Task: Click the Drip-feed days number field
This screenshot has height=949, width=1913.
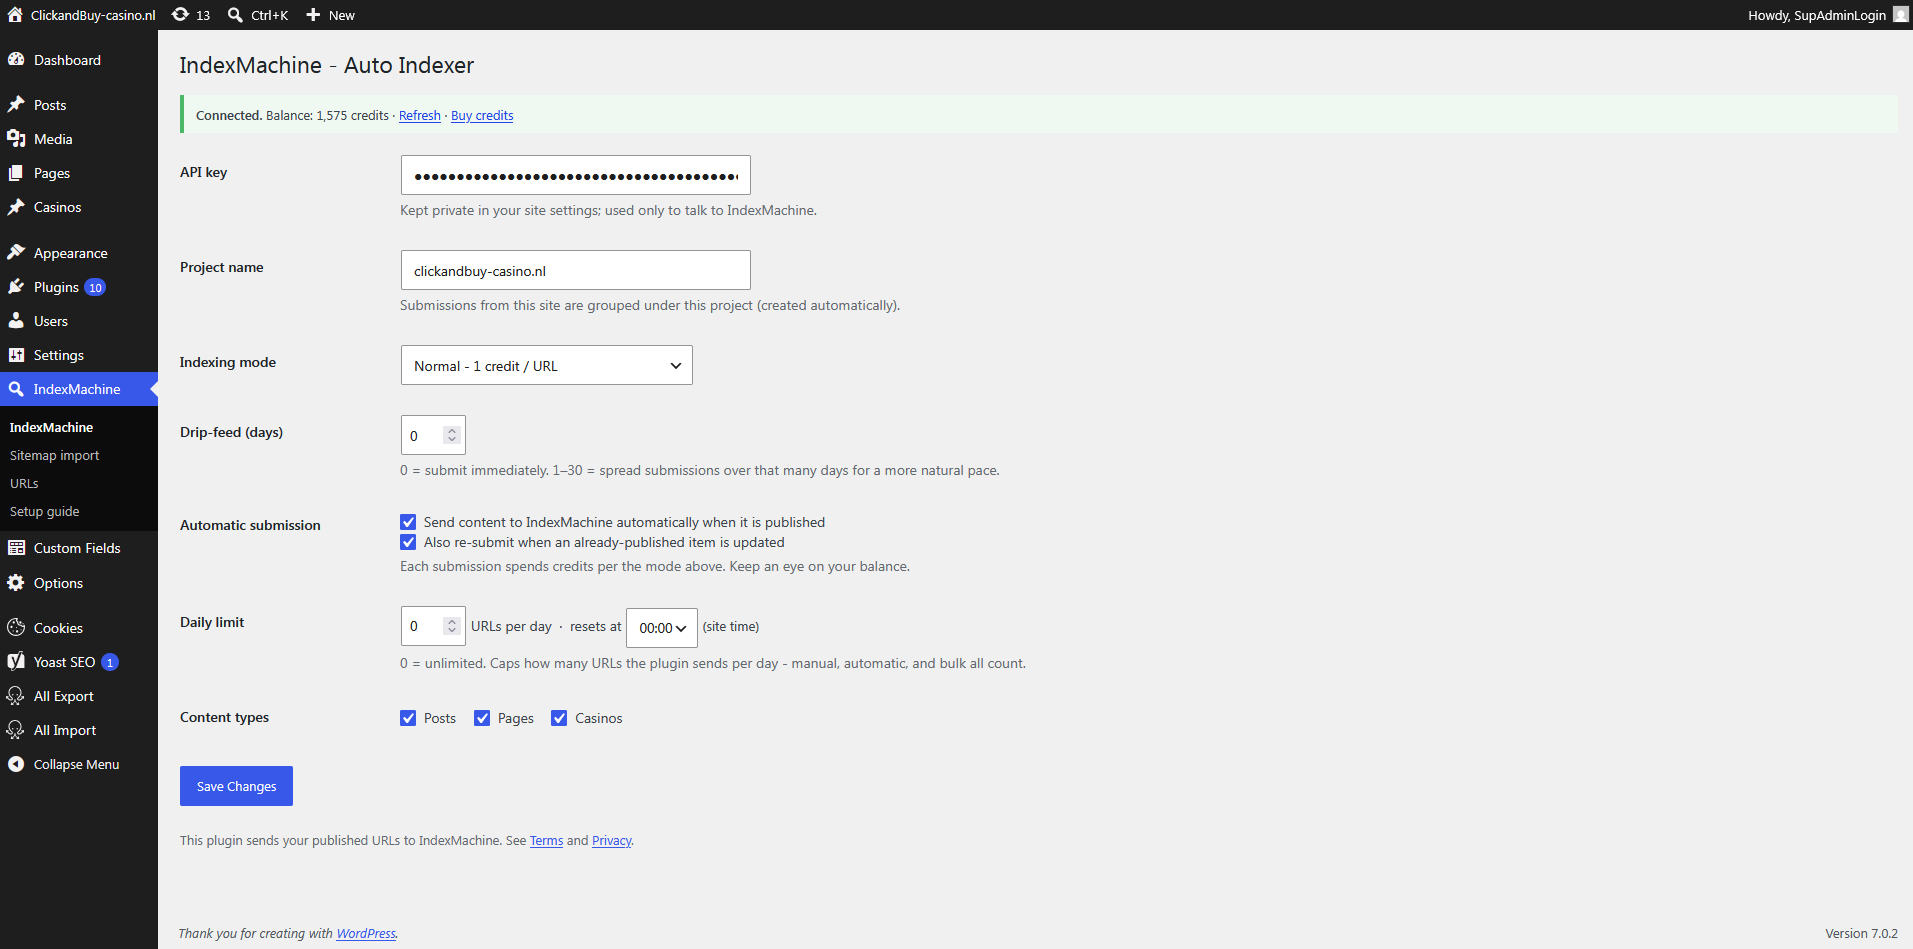Action: click(x=433, y=435)
